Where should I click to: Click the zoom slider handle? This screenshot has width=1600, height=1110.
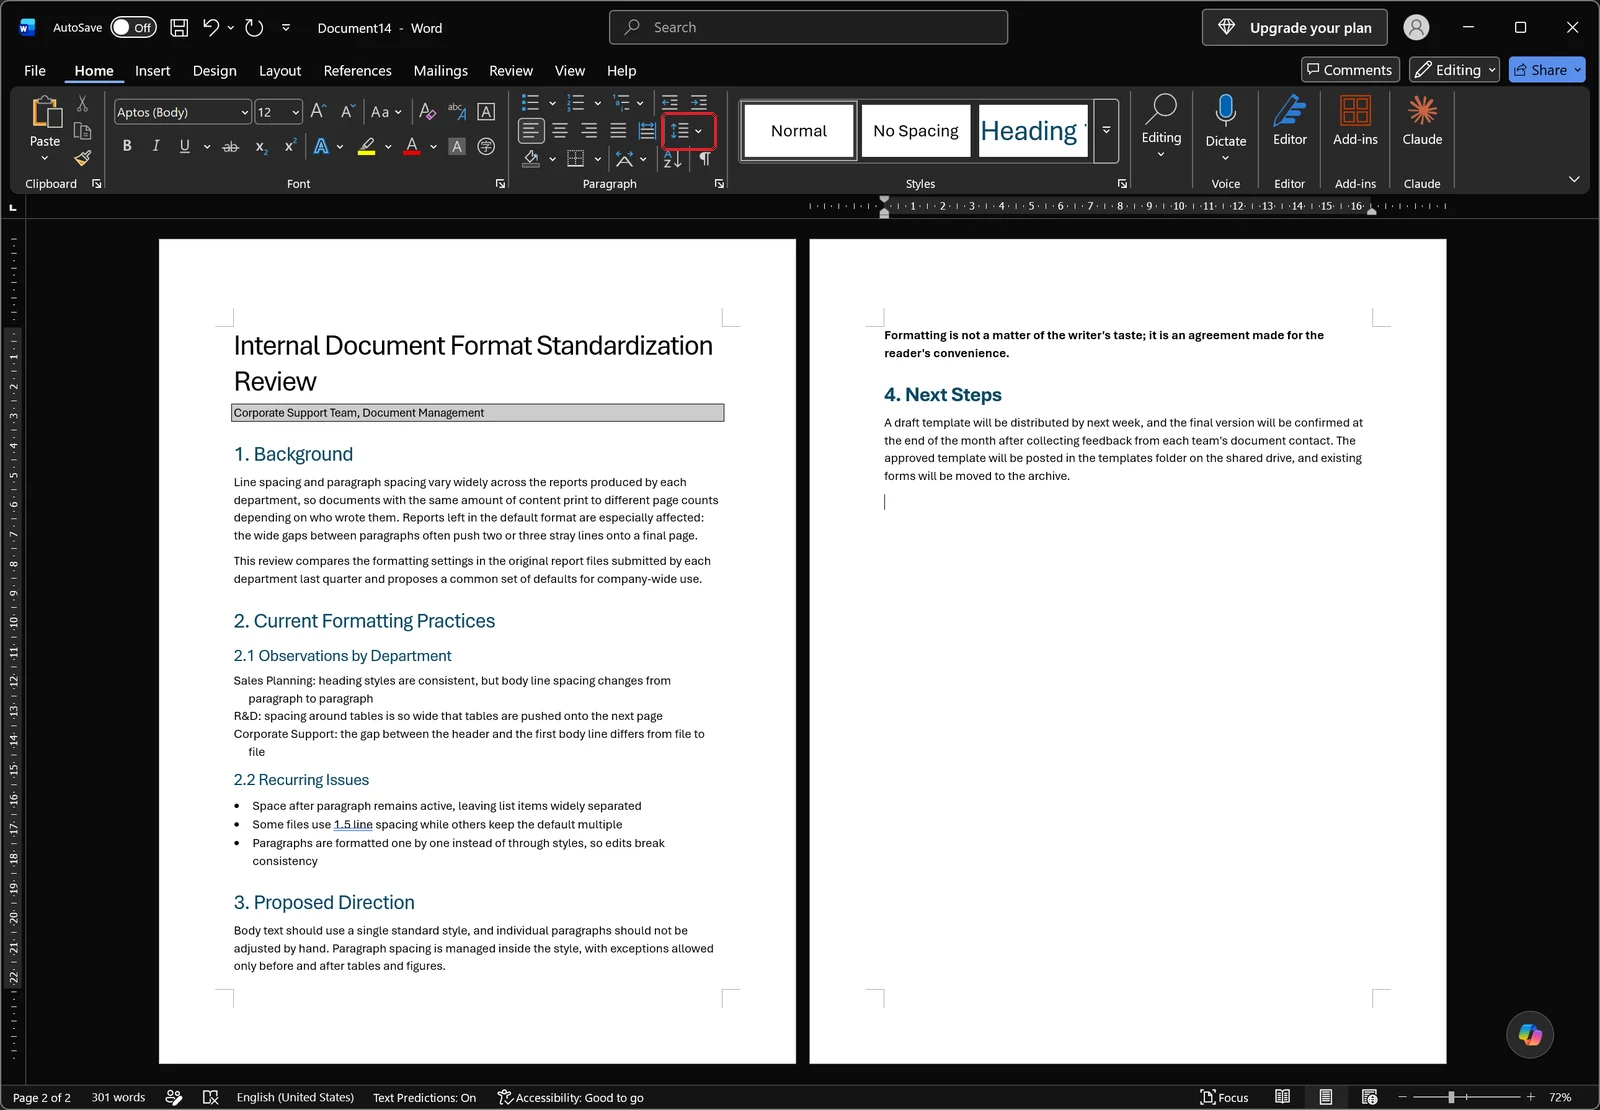(x=1451, y=1097)
